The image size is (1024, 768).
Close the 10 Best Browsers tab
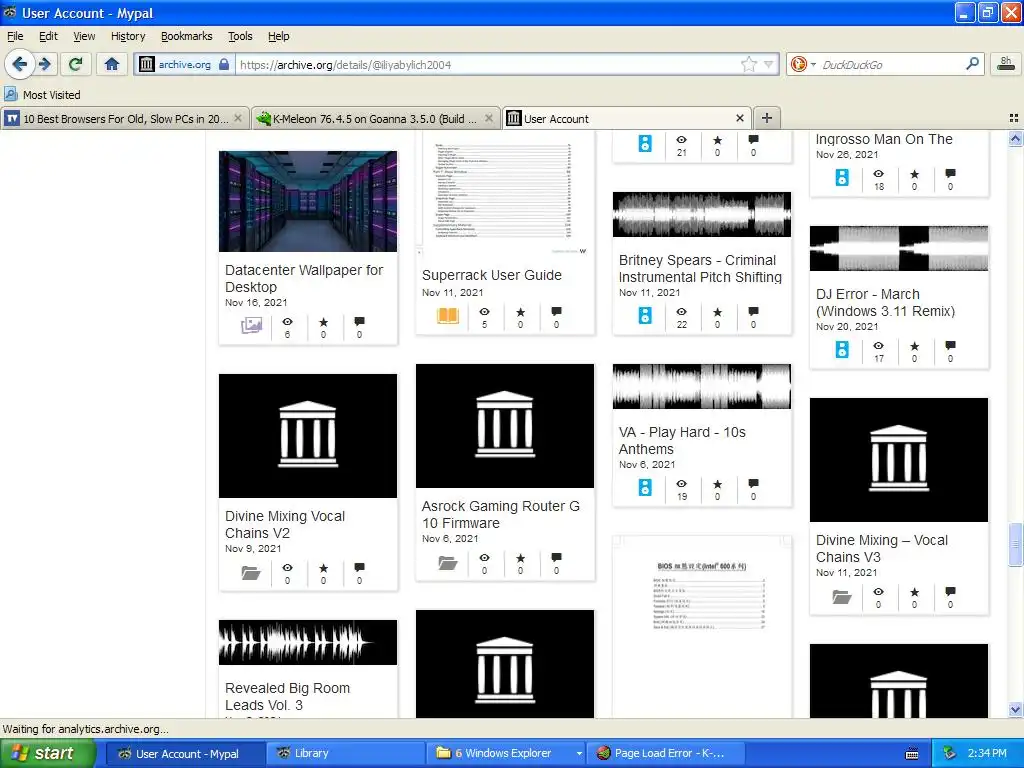[238, 118]
